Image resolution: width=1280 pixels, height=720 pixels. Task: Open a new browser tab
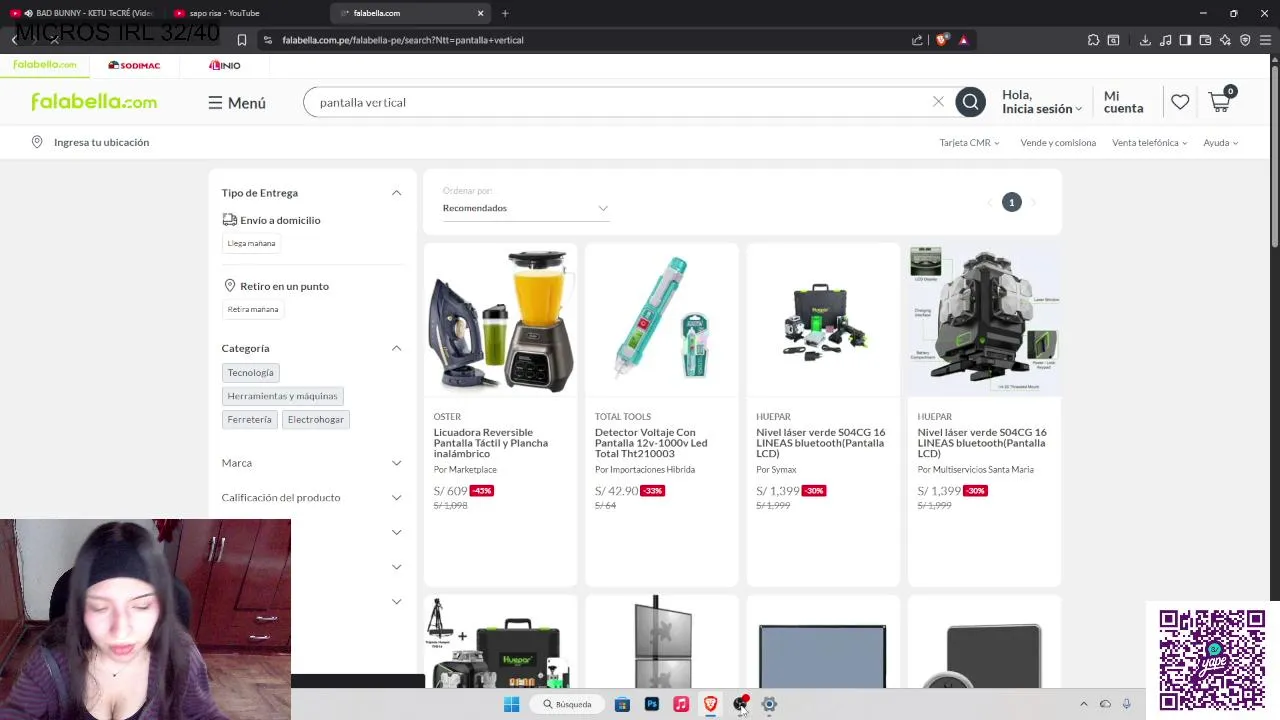click(505, 13)
